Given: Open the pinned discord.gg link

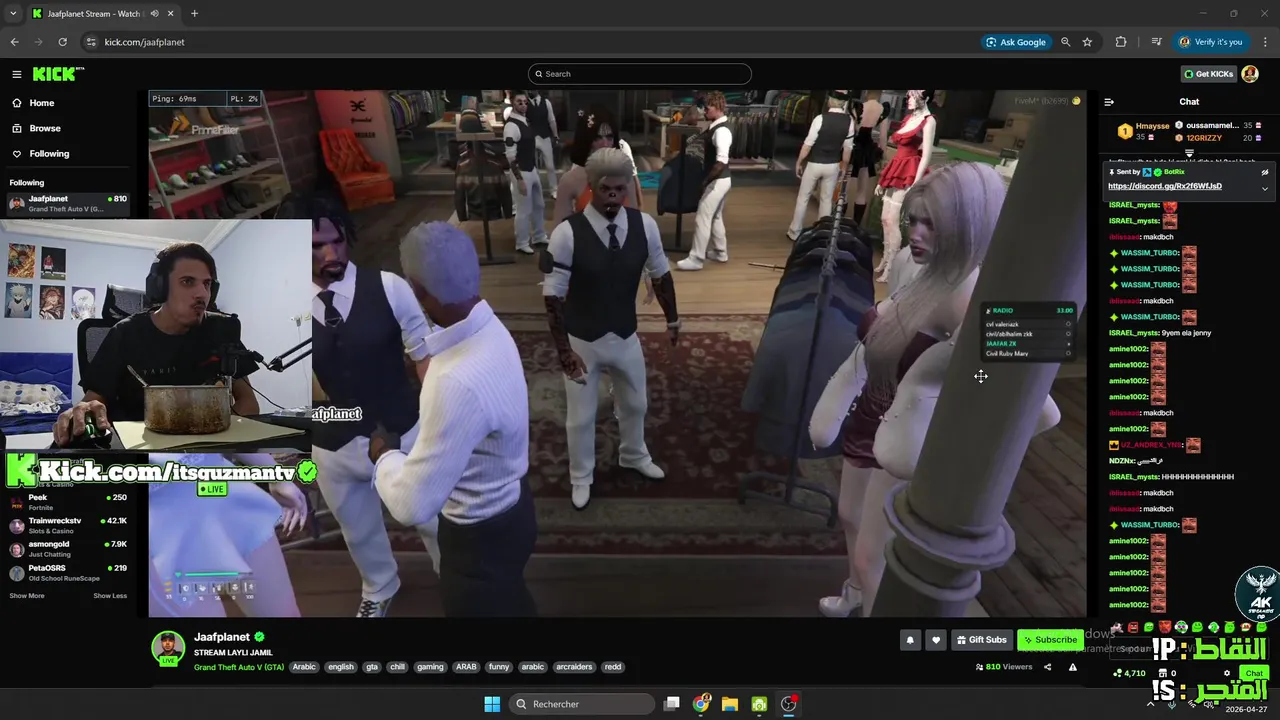Looking at the screenshot, I should click(1165, 186).
